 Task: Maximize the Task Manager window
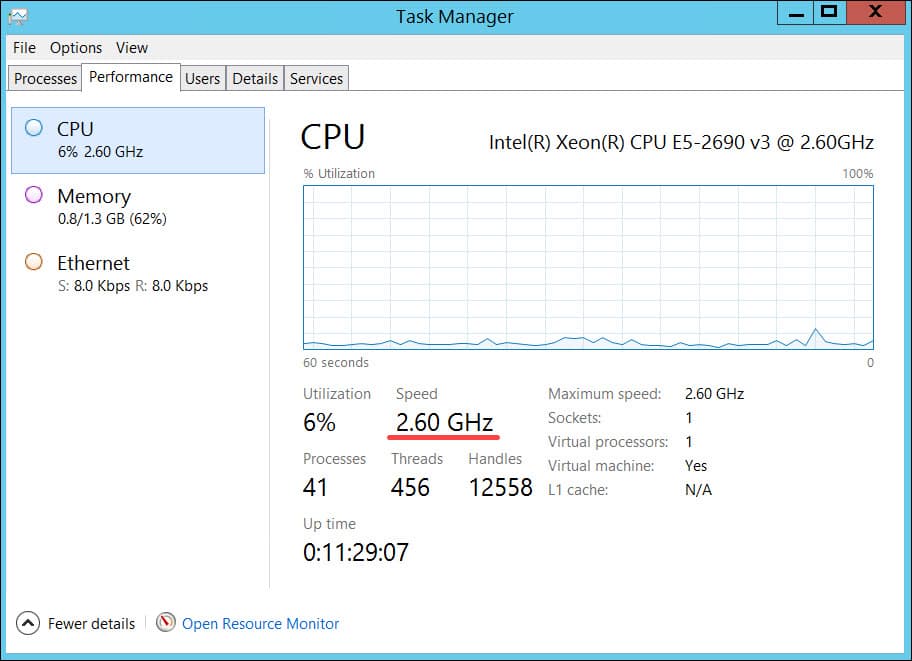827,13
